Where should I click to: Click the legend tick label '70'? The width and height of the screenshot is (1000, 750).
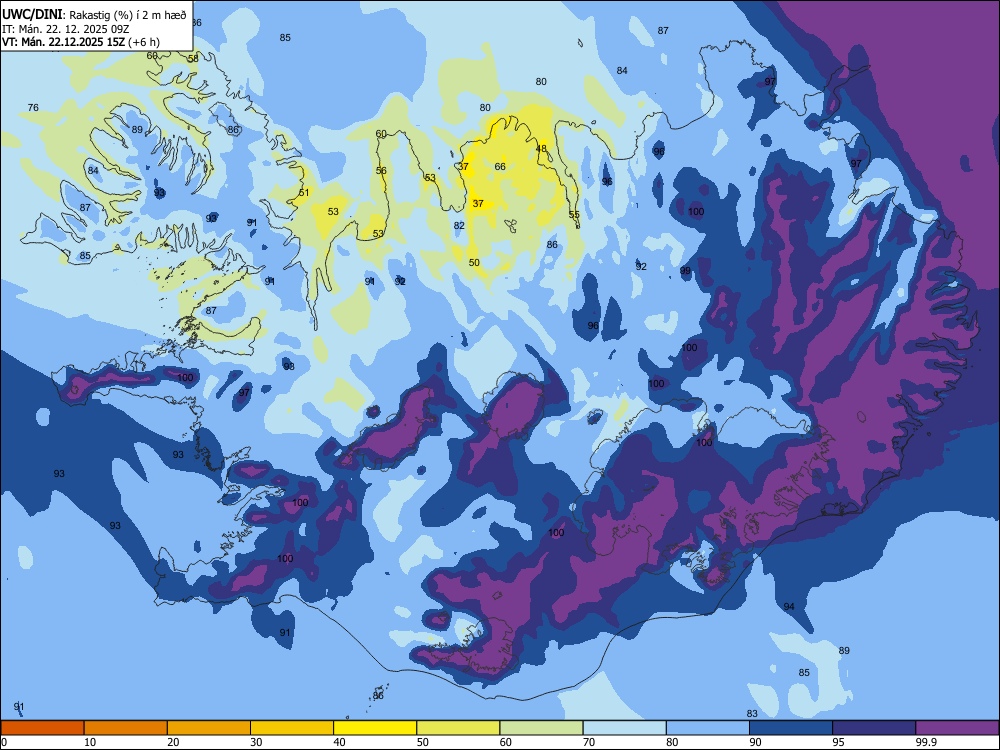[589, 742]
